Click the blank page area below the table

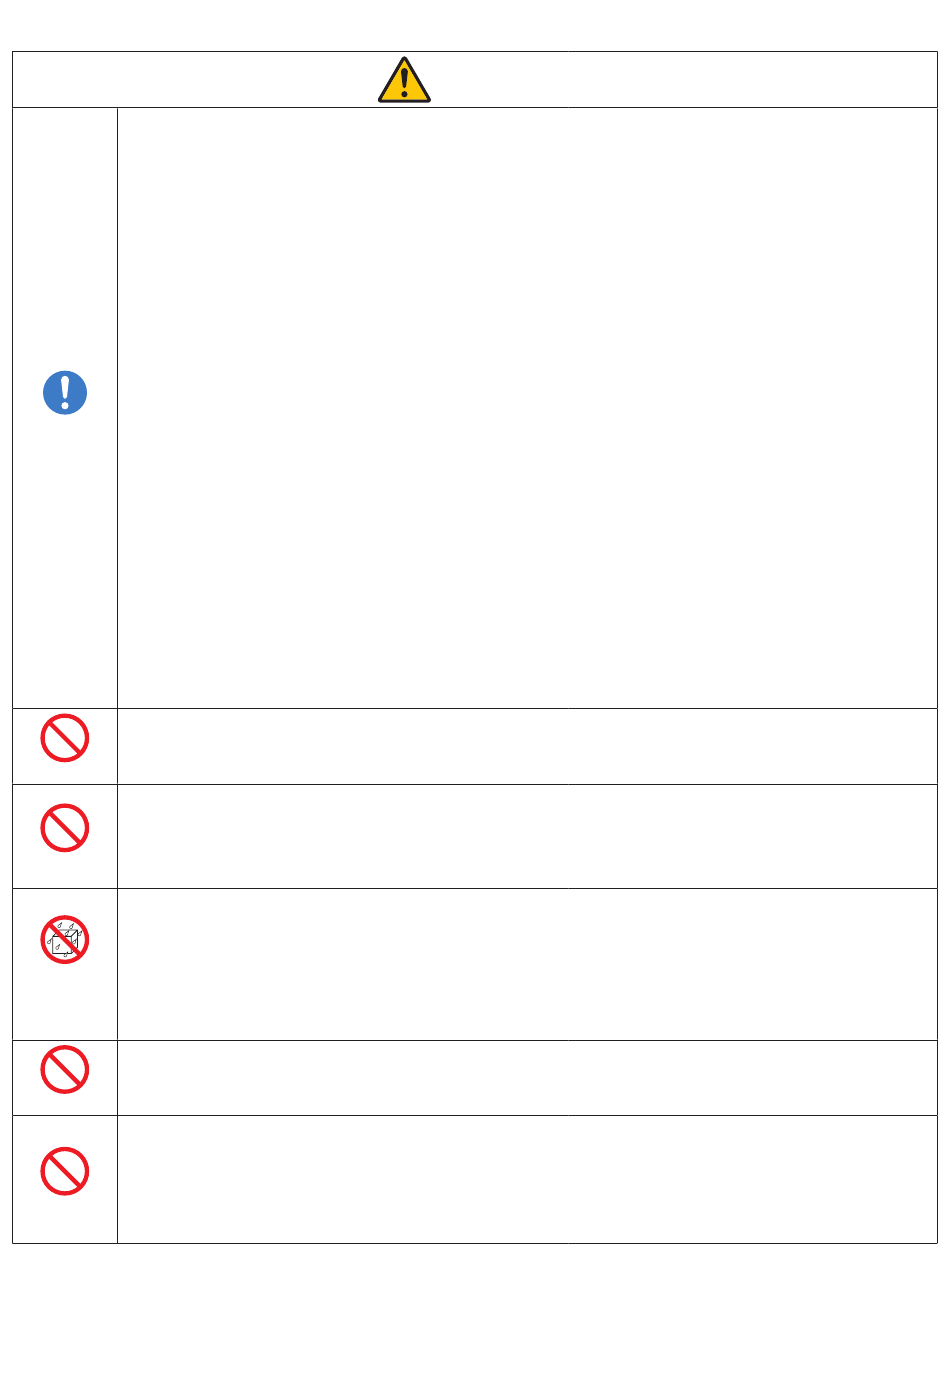click(475, 1320)
